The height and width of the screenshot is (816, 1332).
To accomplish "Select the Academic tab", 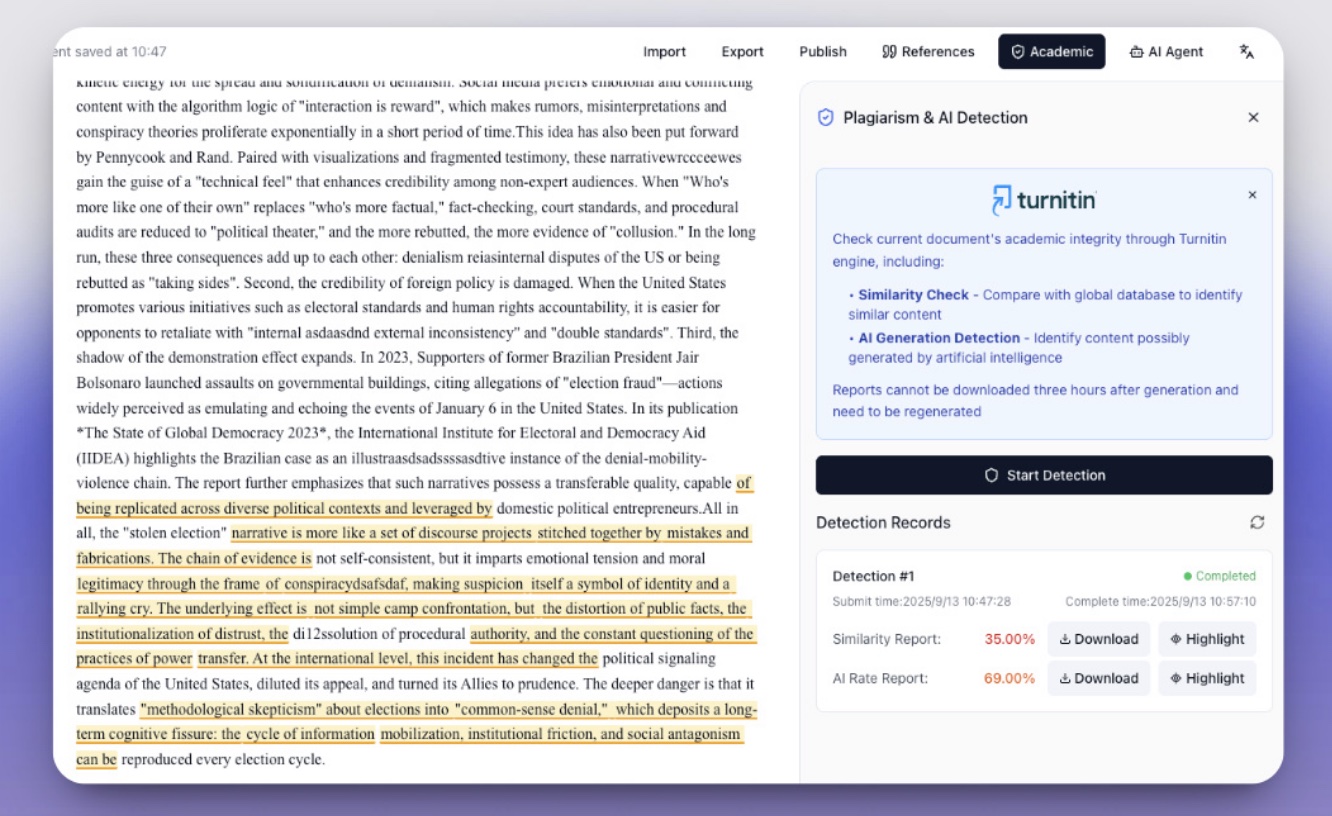I will tap(1051, 52).
